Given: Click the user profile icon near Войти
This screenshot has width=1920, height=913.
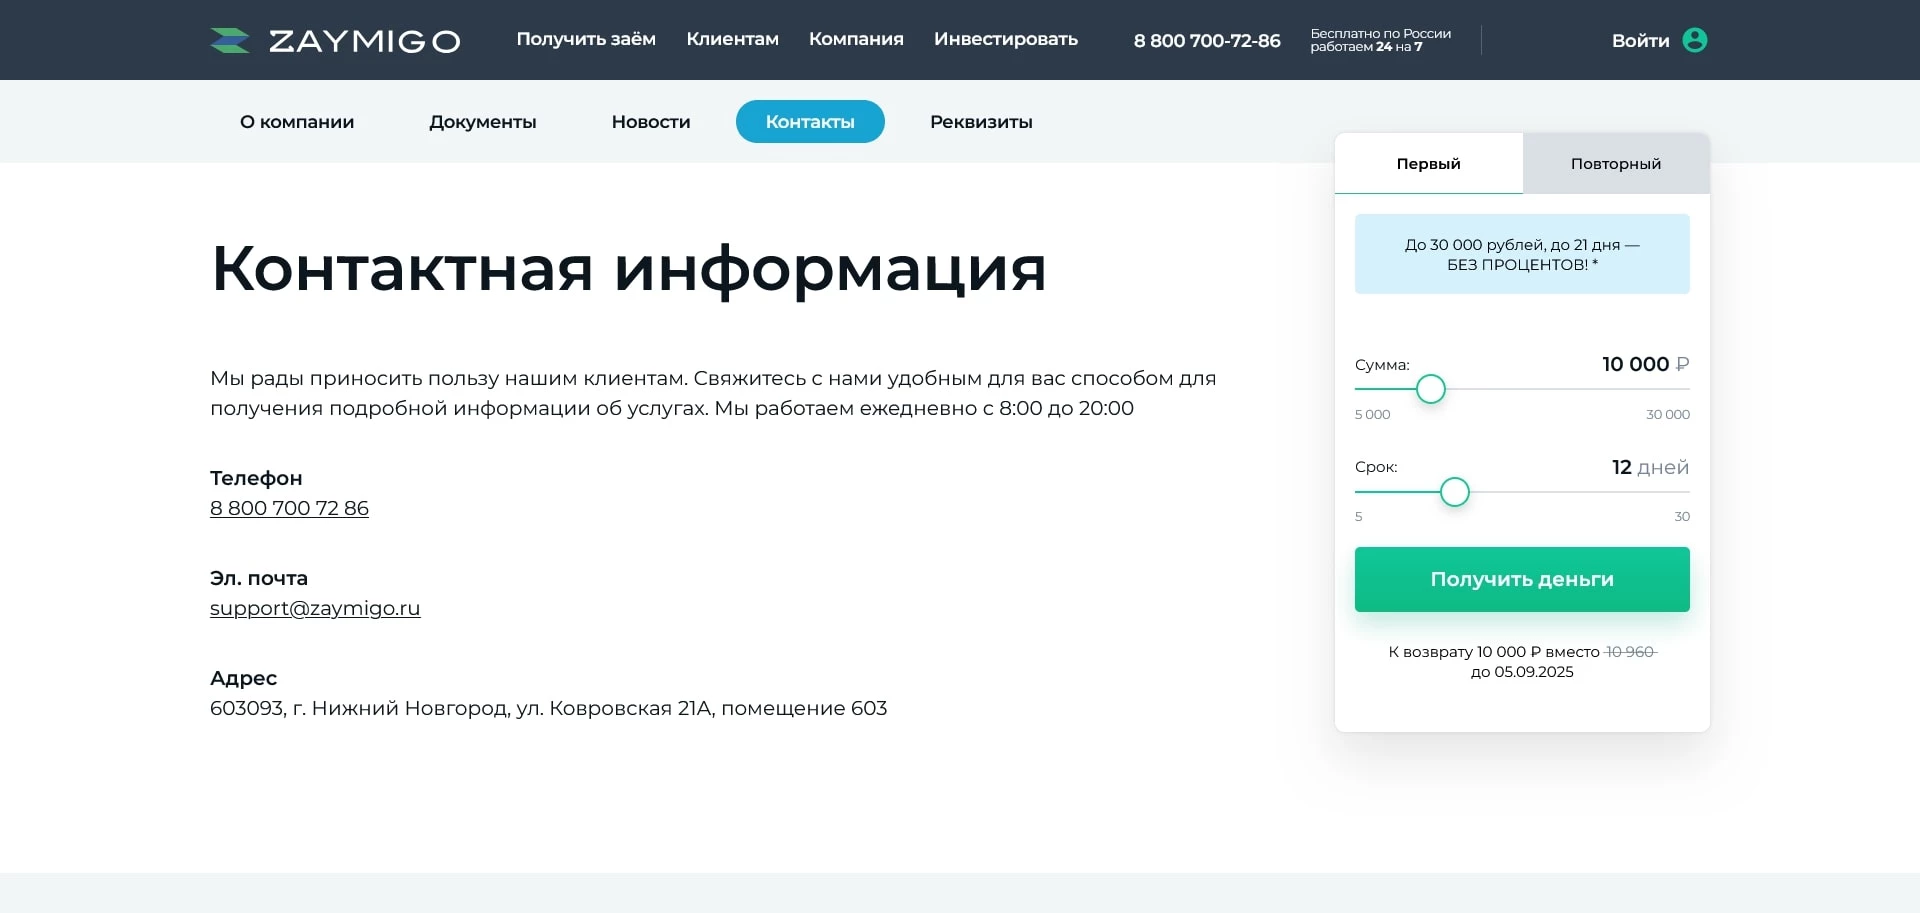Looking at the screenshot, I should tap(1694, 40).
